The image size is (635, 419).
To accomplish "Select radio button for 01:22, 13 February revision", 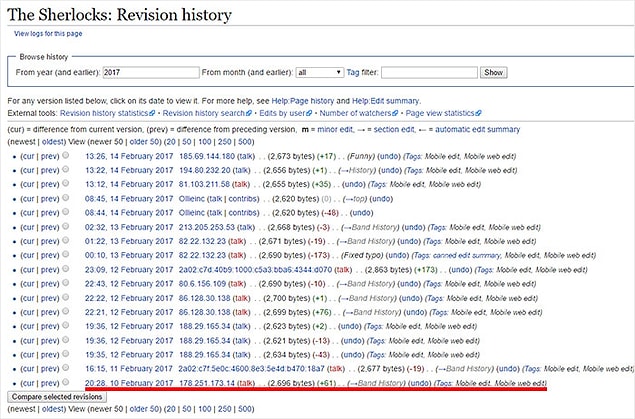I will 66,240.
